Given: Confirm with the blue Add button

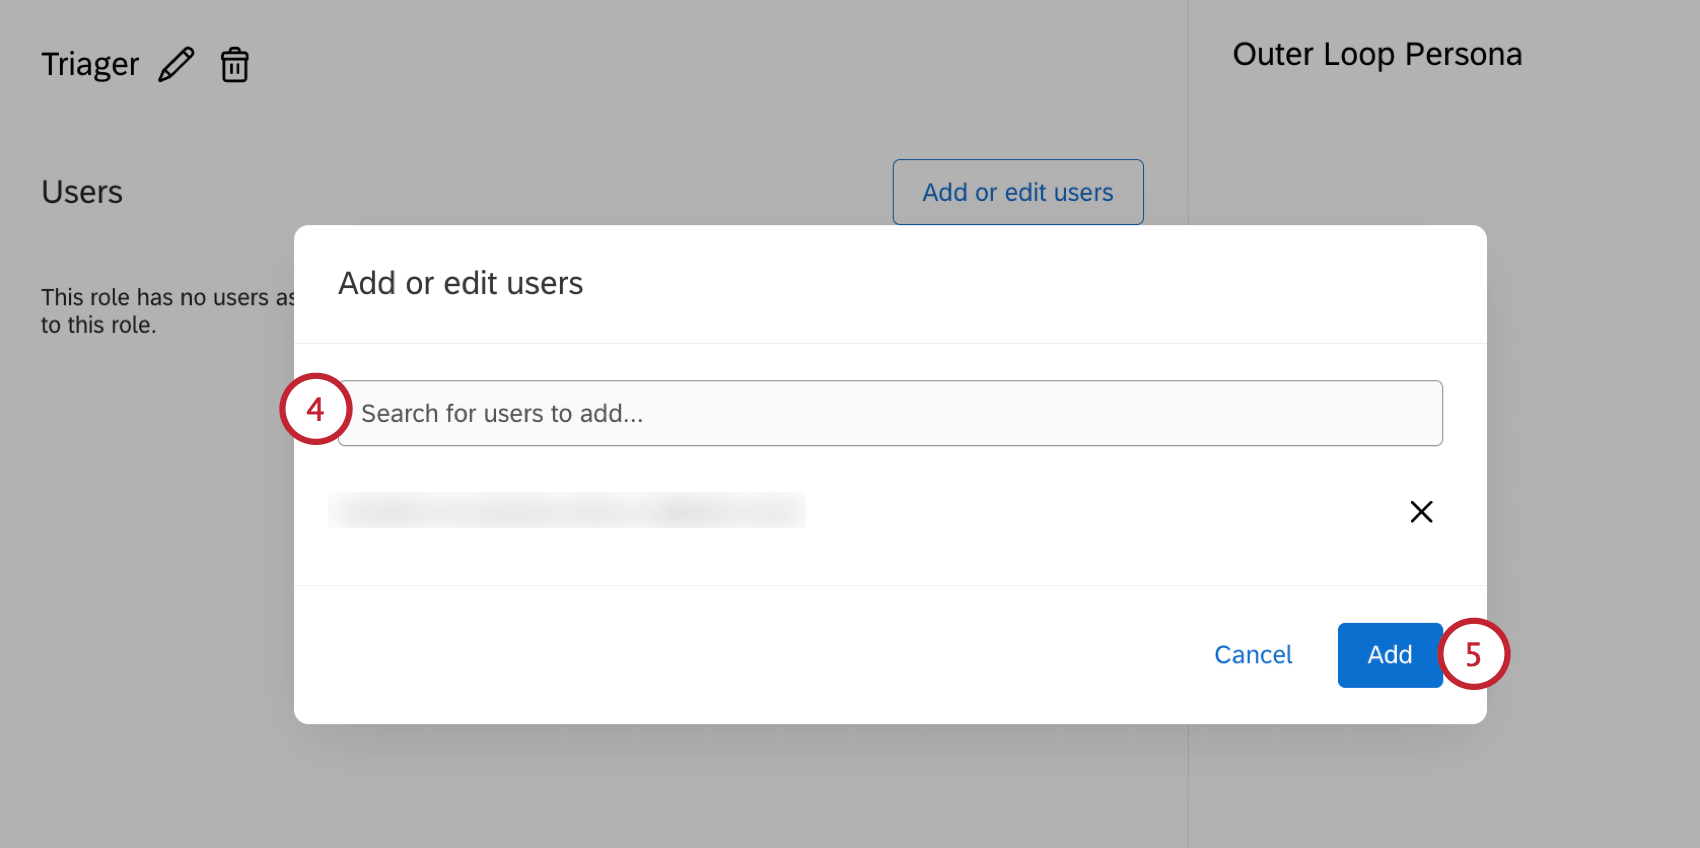Looking at the screenshot, I should 1389,655.
